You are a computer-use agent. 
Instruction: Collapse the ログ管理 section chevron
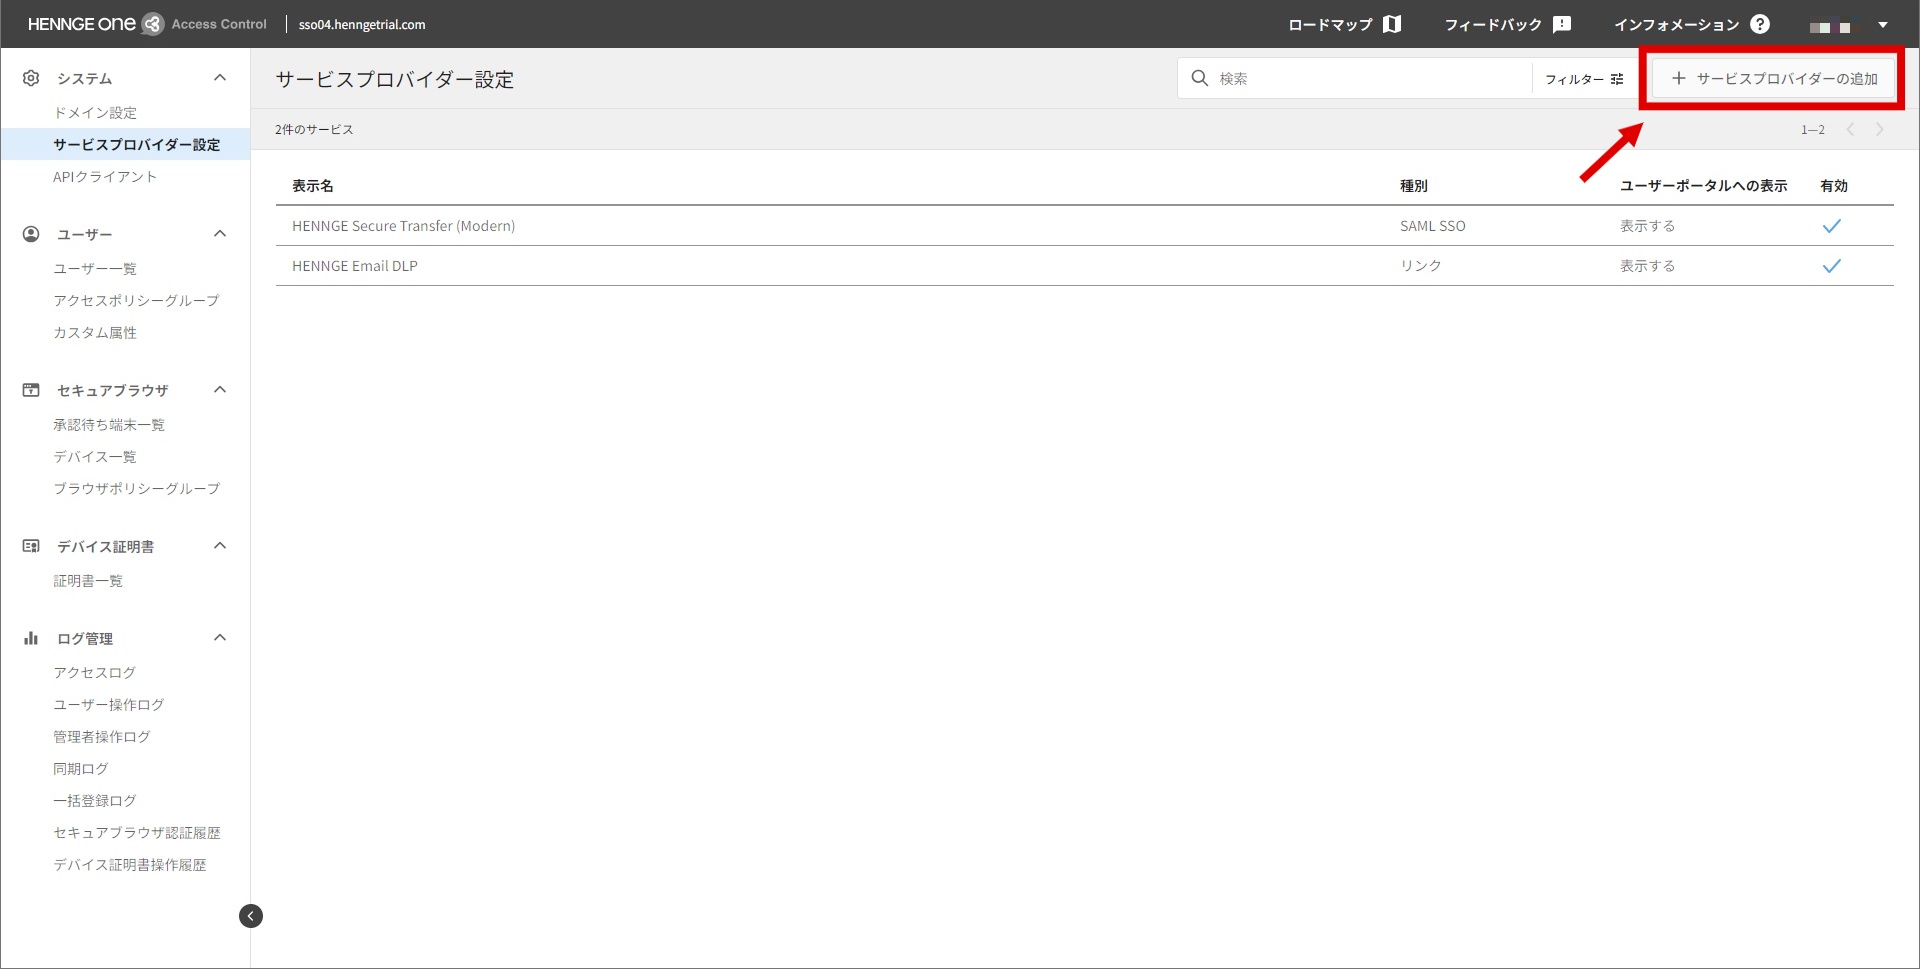pyautogui.click(x=220, y=638)
